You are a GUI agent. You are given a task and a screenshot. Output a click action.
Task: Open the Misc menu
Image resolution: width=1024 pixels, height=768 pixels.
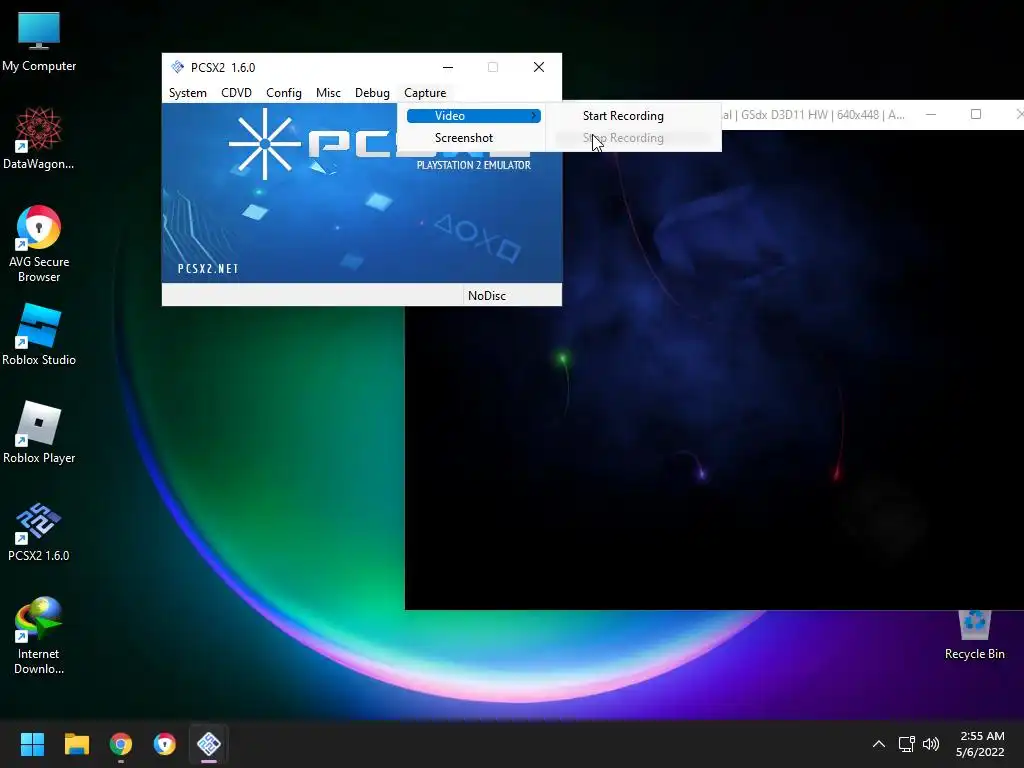[x=328, y=93]
